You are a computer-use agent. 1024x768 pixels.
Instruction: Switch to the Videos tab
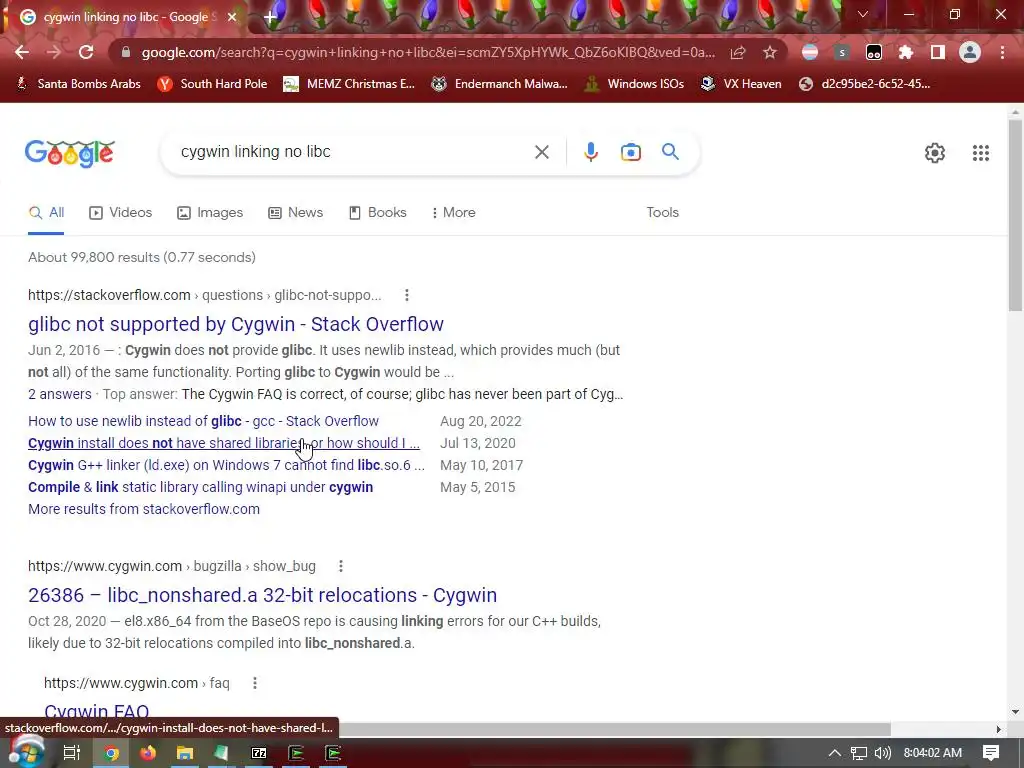120,213
